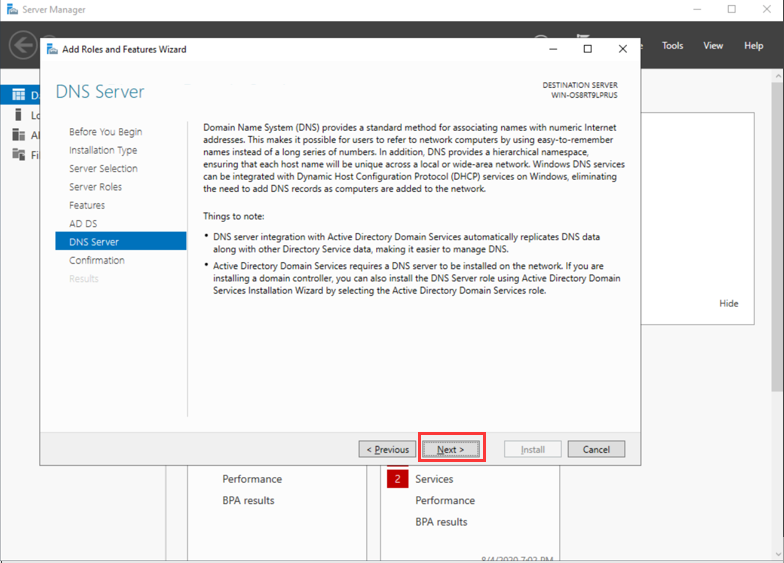Viewport: 784px width, 563px height.
Task: Maximize the Add Roles and Features Wizard window
Action: pos(587,49)
